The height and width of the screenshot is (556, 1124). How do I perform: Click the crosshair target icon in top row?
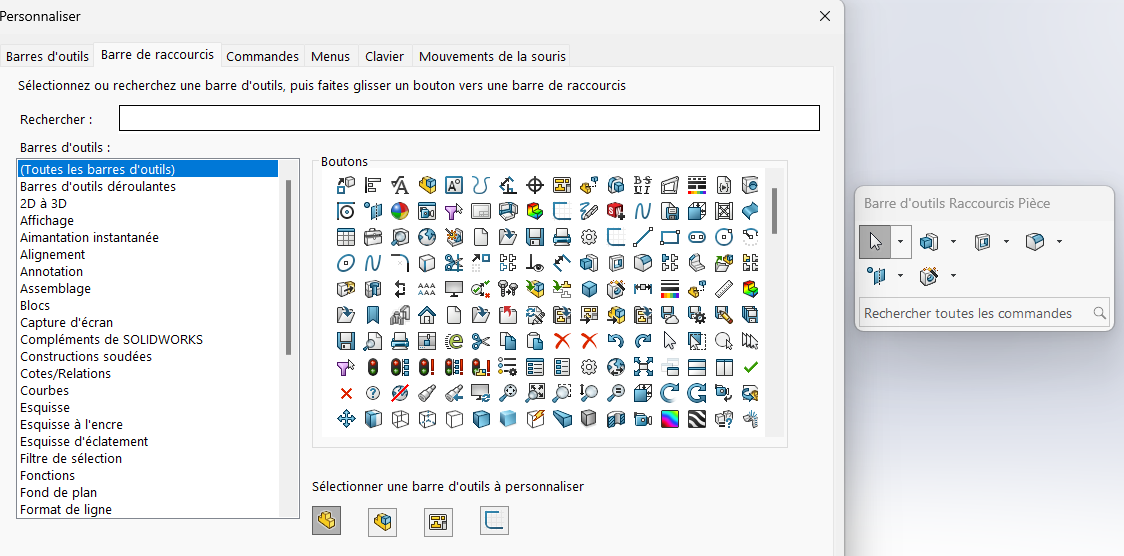click(535, 185)
